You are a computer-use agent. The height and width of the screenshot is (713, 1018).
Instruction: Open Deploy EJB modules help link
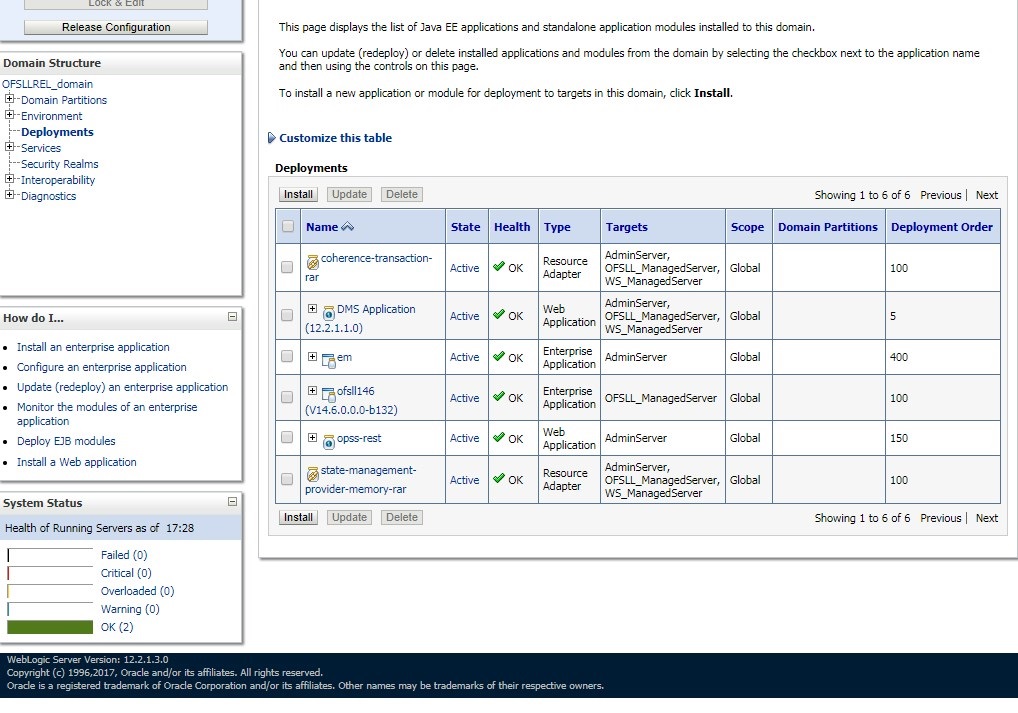coord(66,441)
